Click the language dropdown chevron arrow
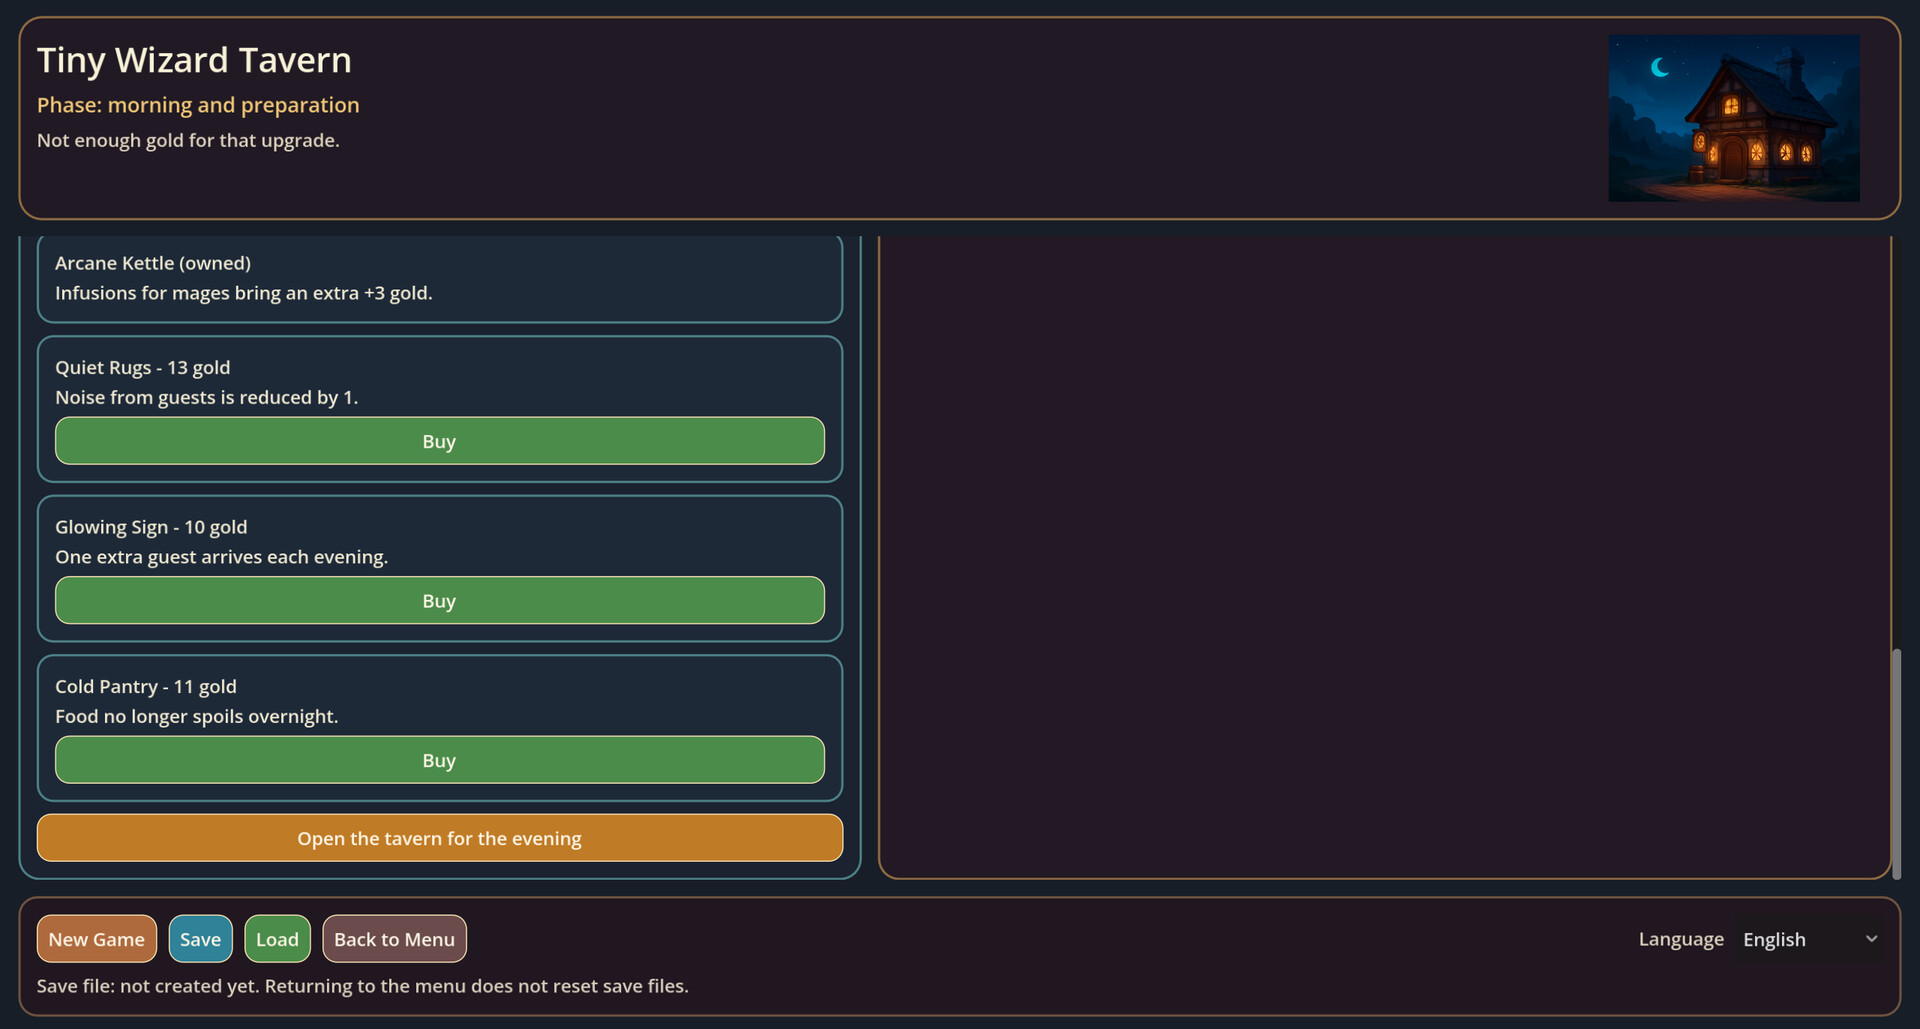 point(1871,939)
